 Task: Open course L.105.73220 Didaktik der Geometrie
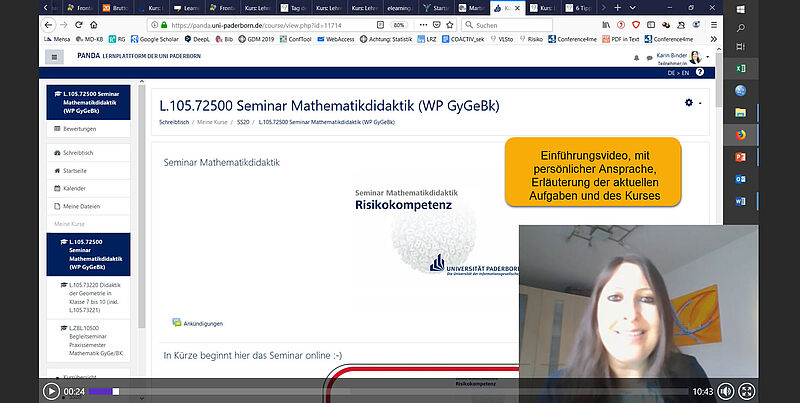pos(89,297)
